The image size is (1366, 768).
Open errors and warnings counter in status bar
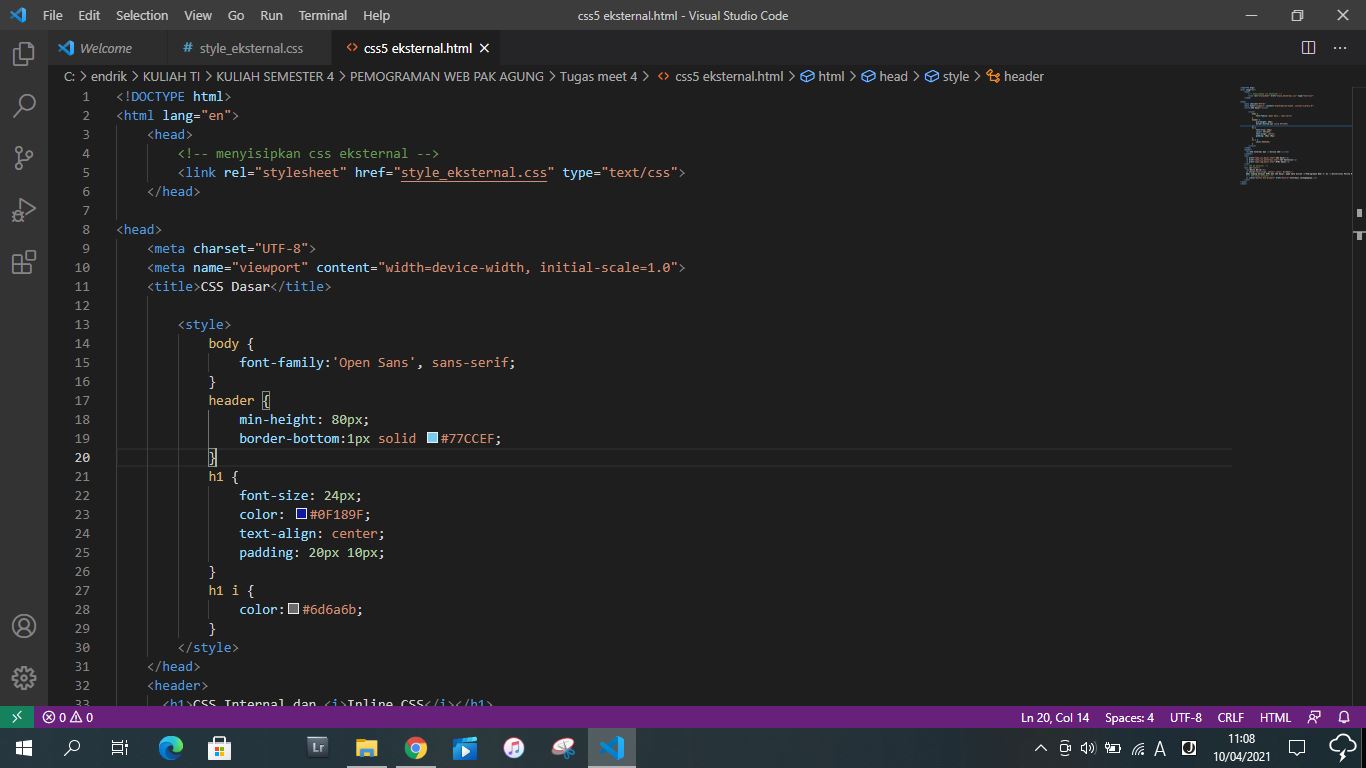tap(68, 717)
